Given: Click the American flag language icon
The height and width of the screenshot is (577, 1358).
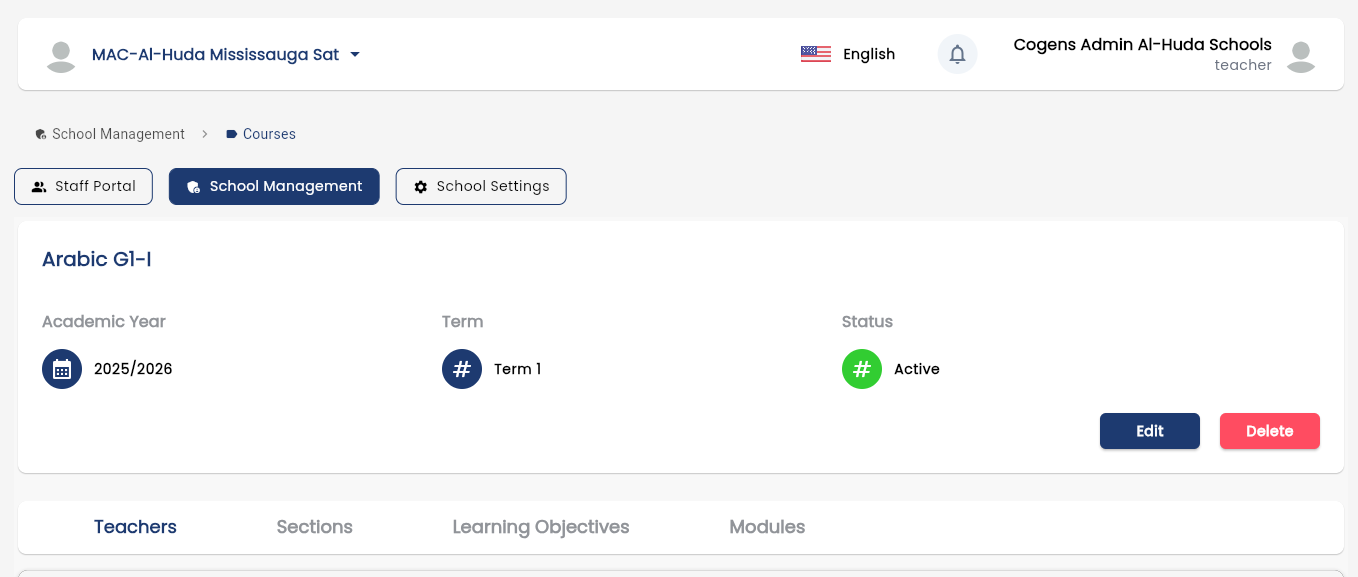Looking at the screenshot, I should (x=815, y=54).
